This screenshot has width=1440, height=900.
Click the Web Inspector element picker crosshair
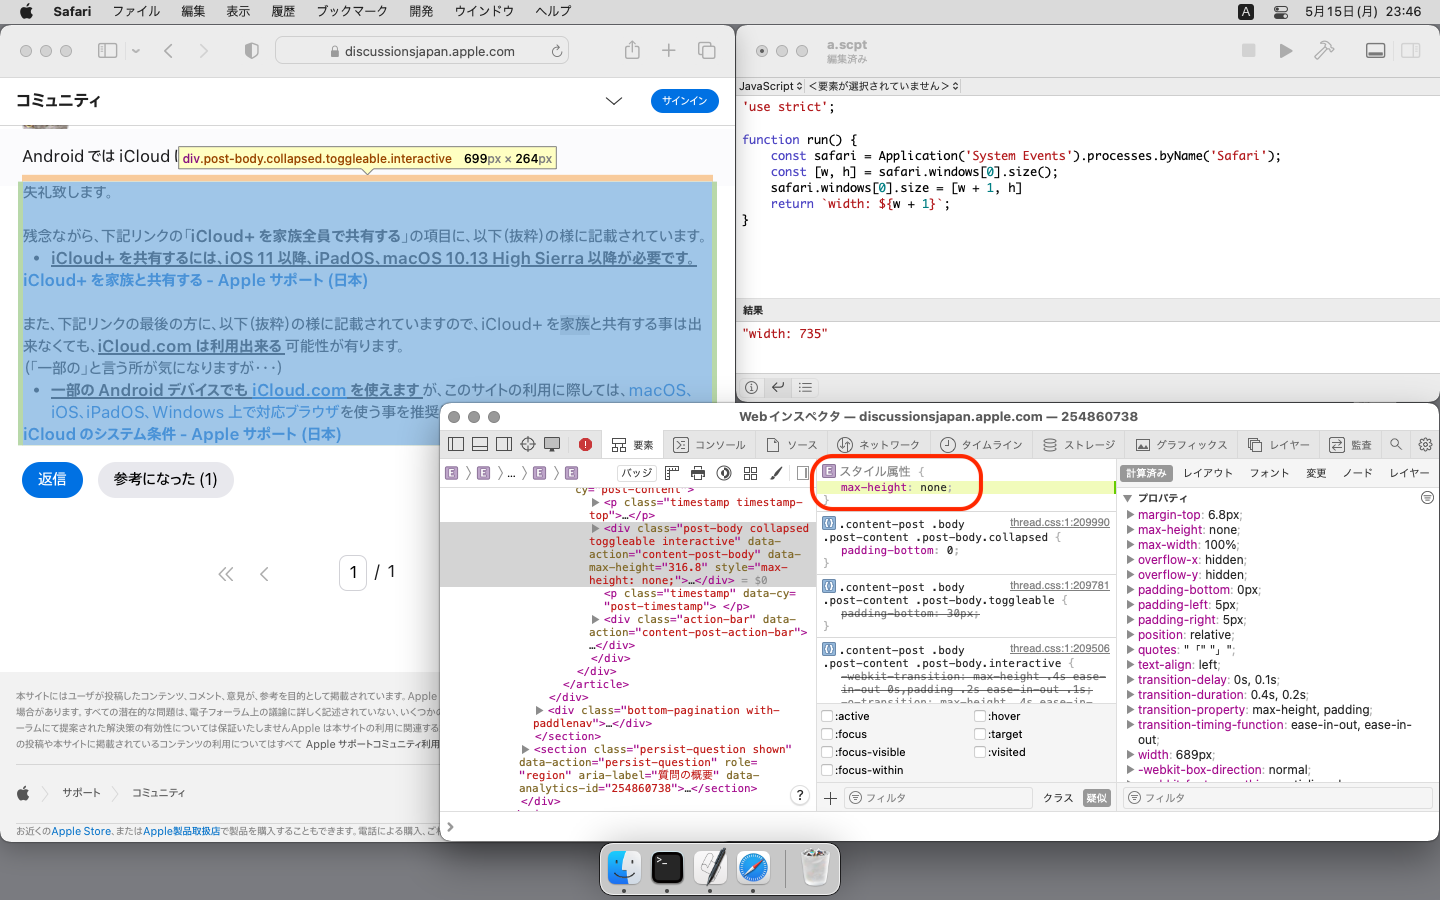pos(528,445)
